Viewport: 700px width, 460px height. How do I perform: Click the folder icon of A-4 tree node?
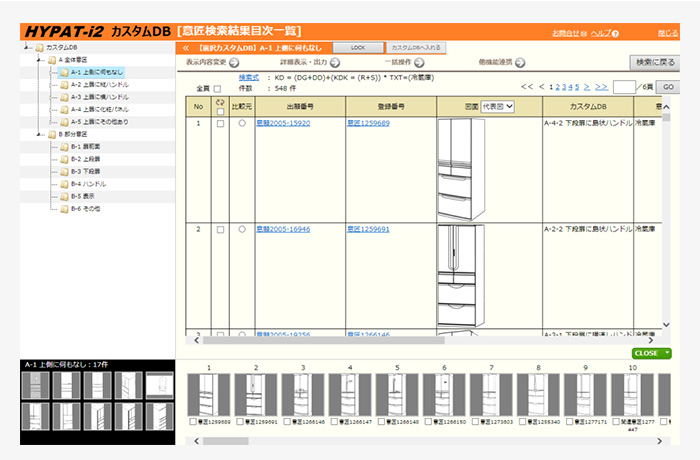point(64,109)
